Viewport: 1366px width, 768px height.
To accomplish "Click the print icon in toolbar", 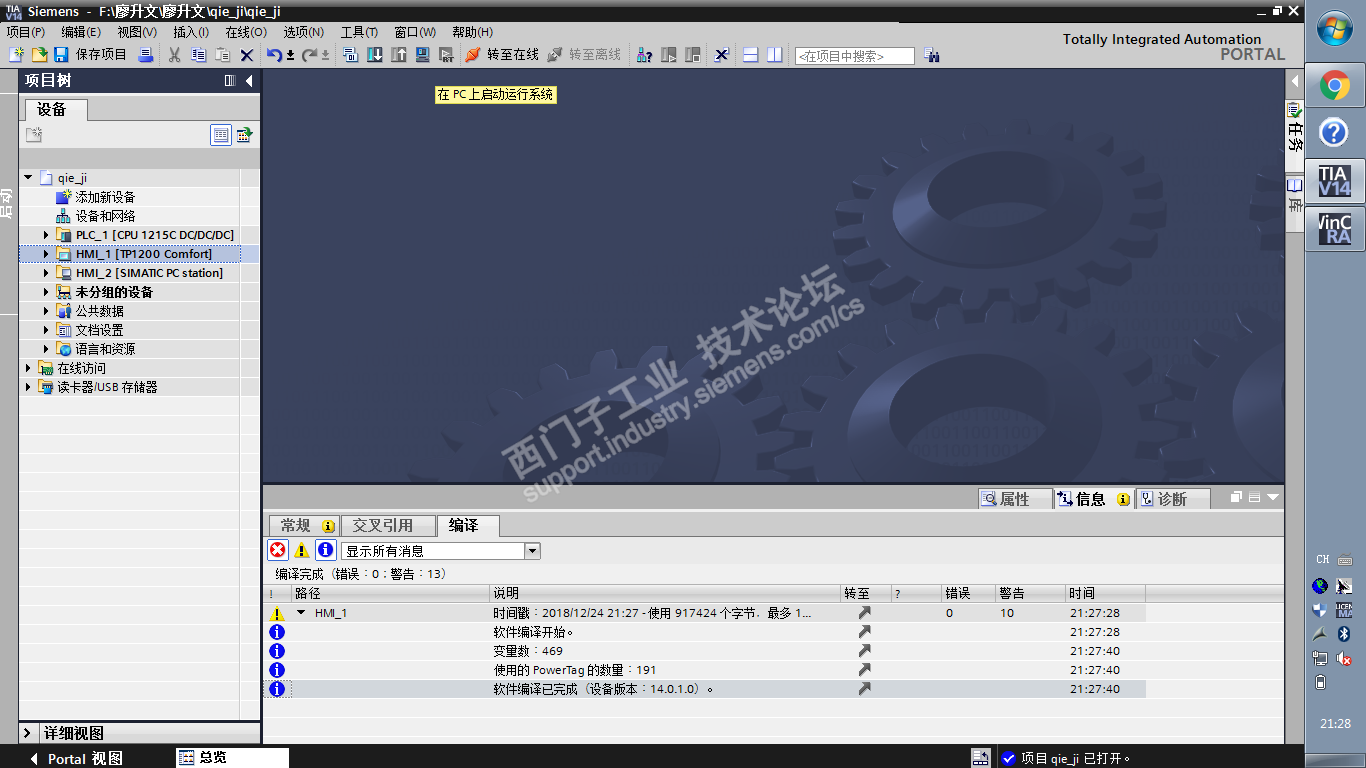I will (145, 55).
